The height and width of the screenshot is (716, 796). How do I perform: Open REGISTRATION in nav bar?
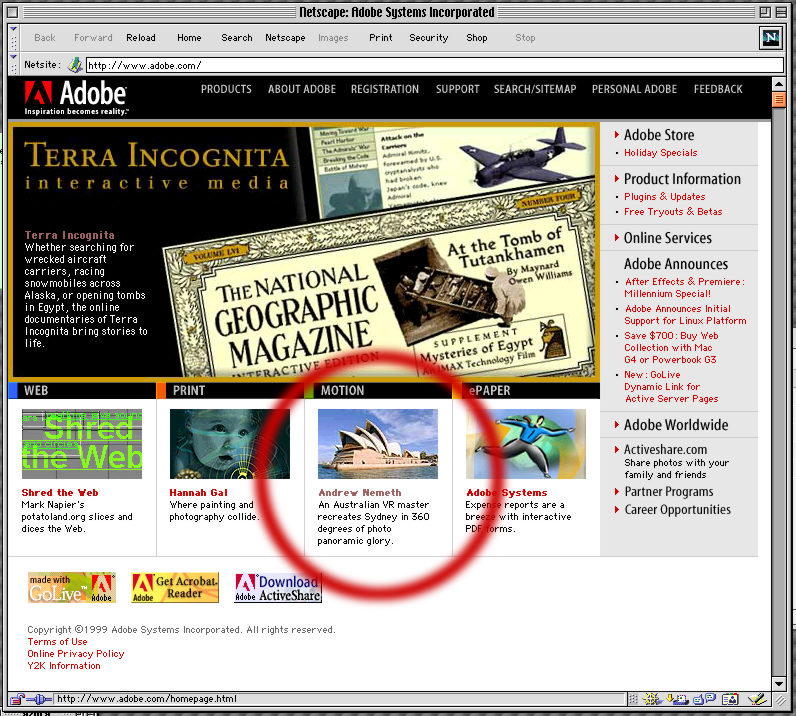pyautogui.click(x=385, y=89)
